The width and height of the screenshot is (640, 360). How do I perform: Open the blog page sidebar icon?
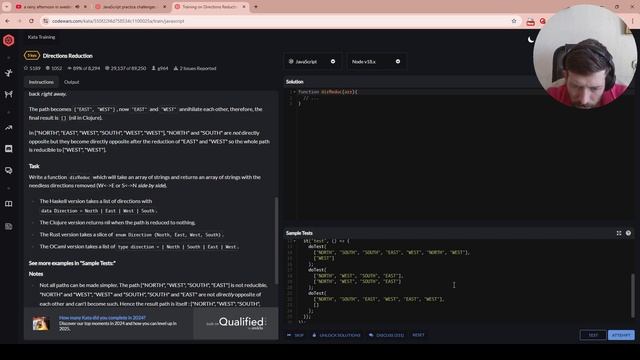(x=9, y=226)
